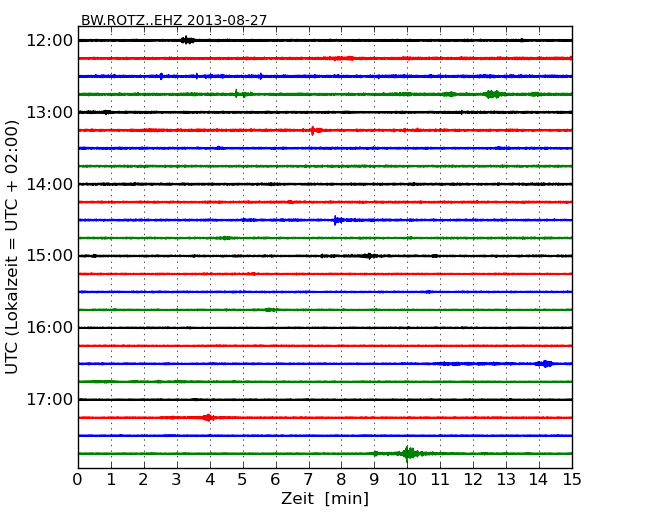The image size is (650, 520).
Task: Select x-axis tick label '14'
Action: click(x=538, y=480)
